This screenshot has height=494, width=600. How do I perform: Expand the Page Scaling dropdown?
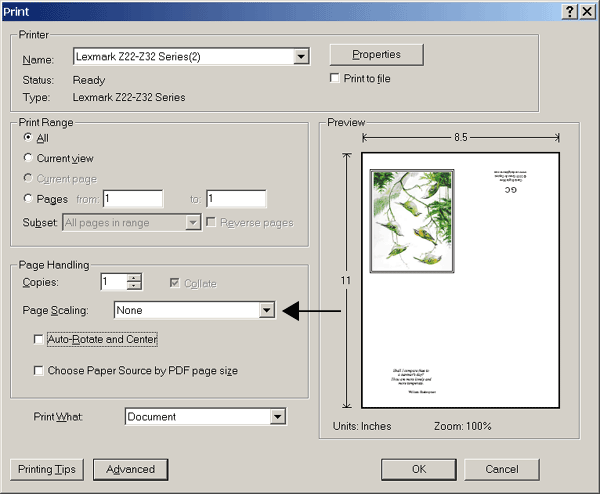click(x=266, y=311)
